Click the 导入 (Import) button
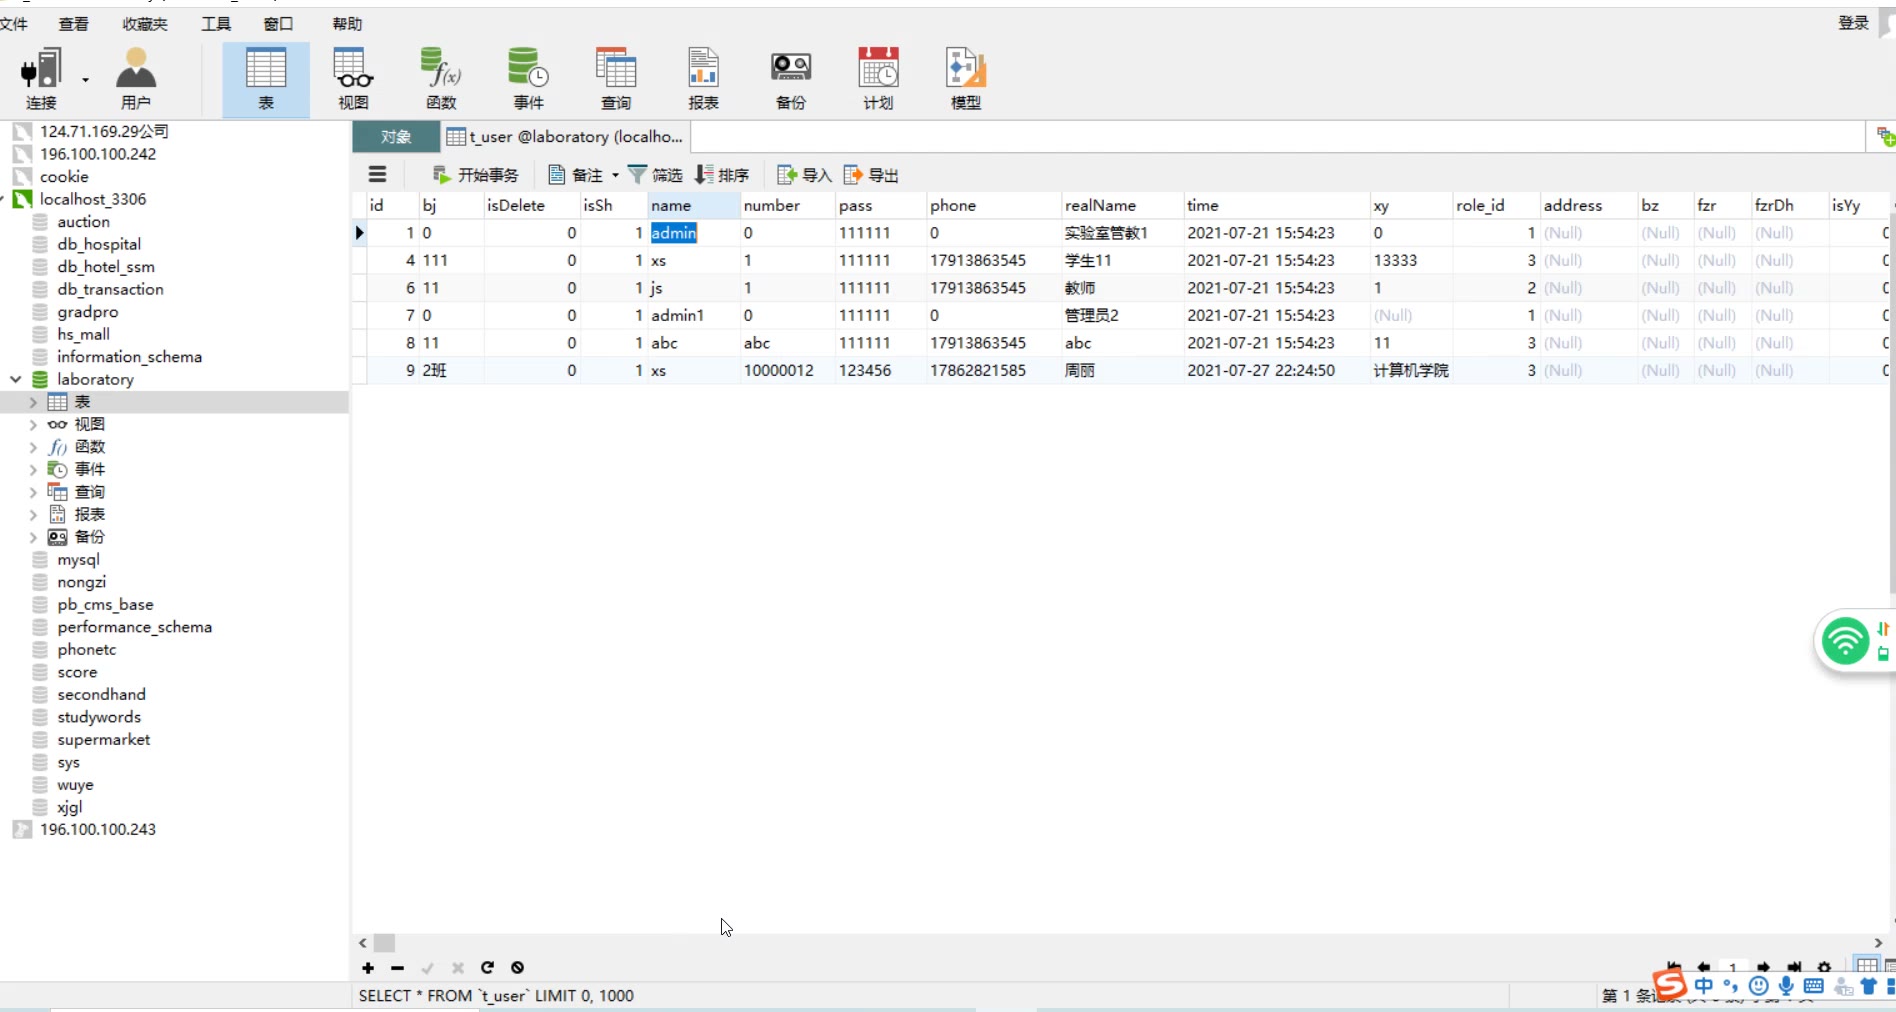Viewport: 1896px width, 1012px height. [805, 175]
